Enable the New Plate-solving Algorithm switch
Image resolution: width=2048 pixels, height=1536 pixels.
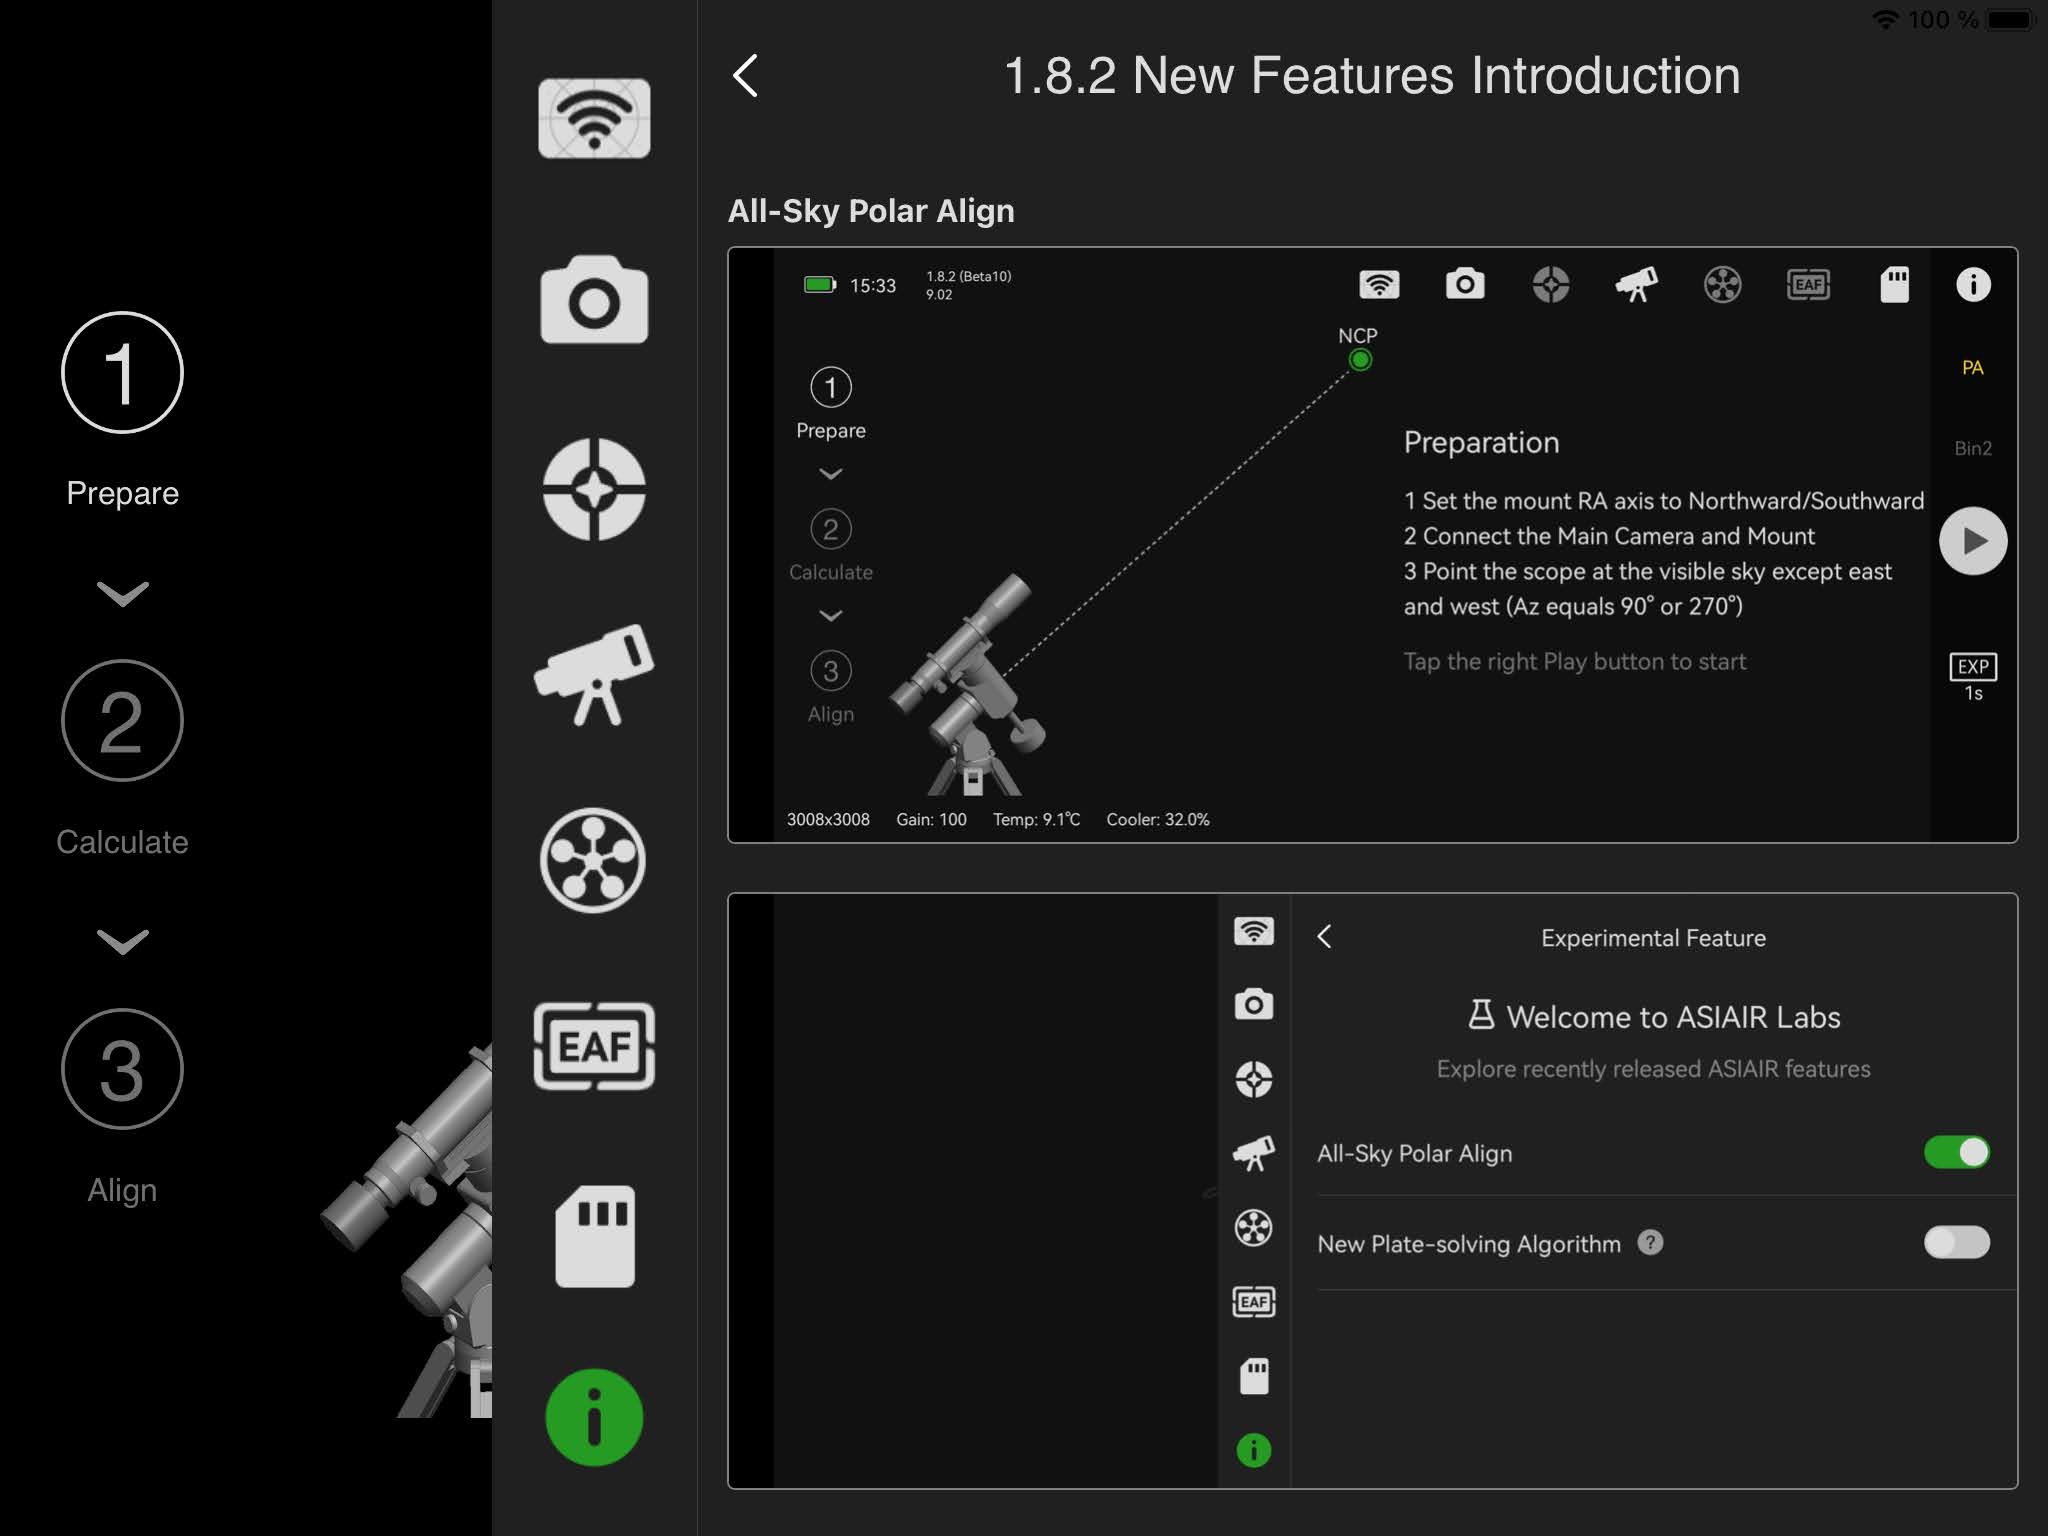point(1956,1242)
